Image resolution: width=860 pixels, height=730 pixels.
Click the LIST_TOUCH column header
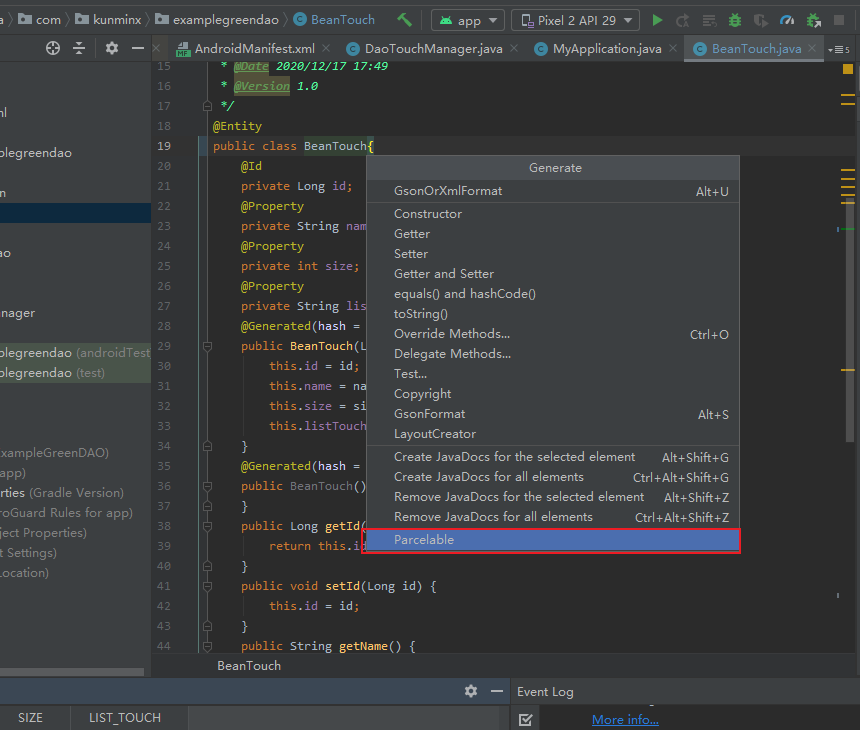[x=125, y=718]
